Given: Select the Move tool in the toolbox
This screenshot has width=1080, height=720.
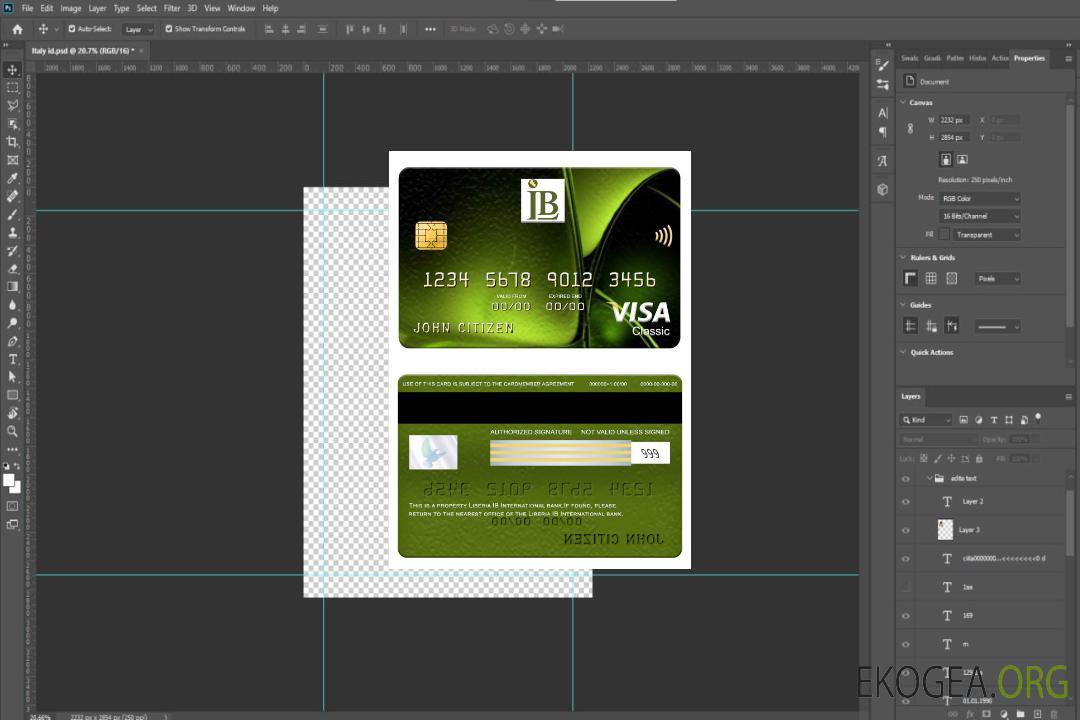Looking at the screenshot, I should [x=12, y=70].
